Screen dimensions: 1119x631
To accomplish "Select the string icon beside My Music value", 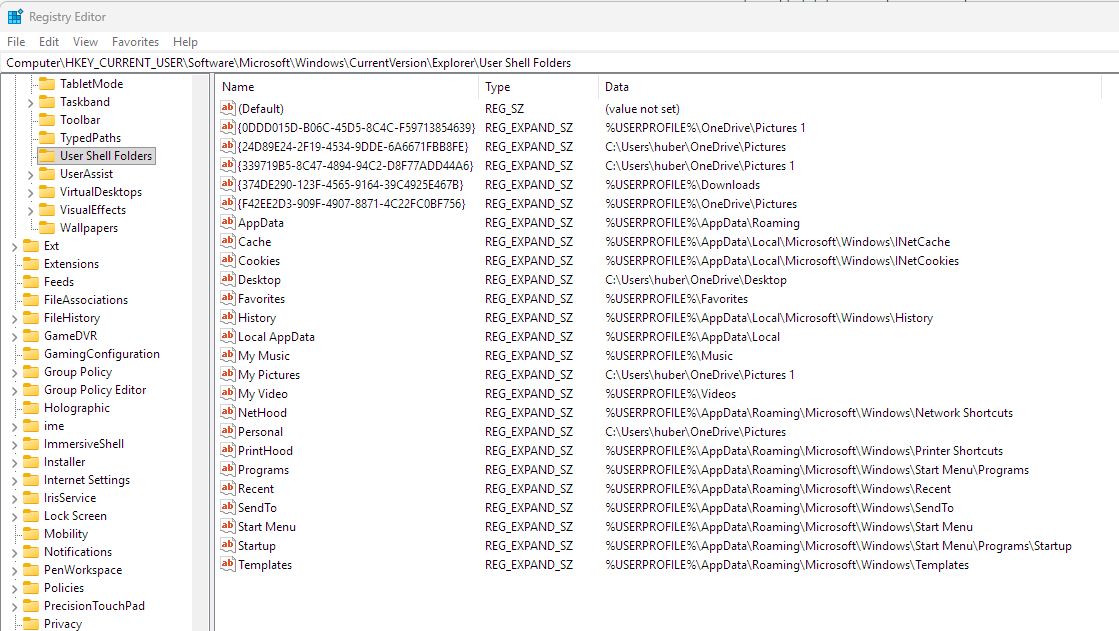I will 228,355.
